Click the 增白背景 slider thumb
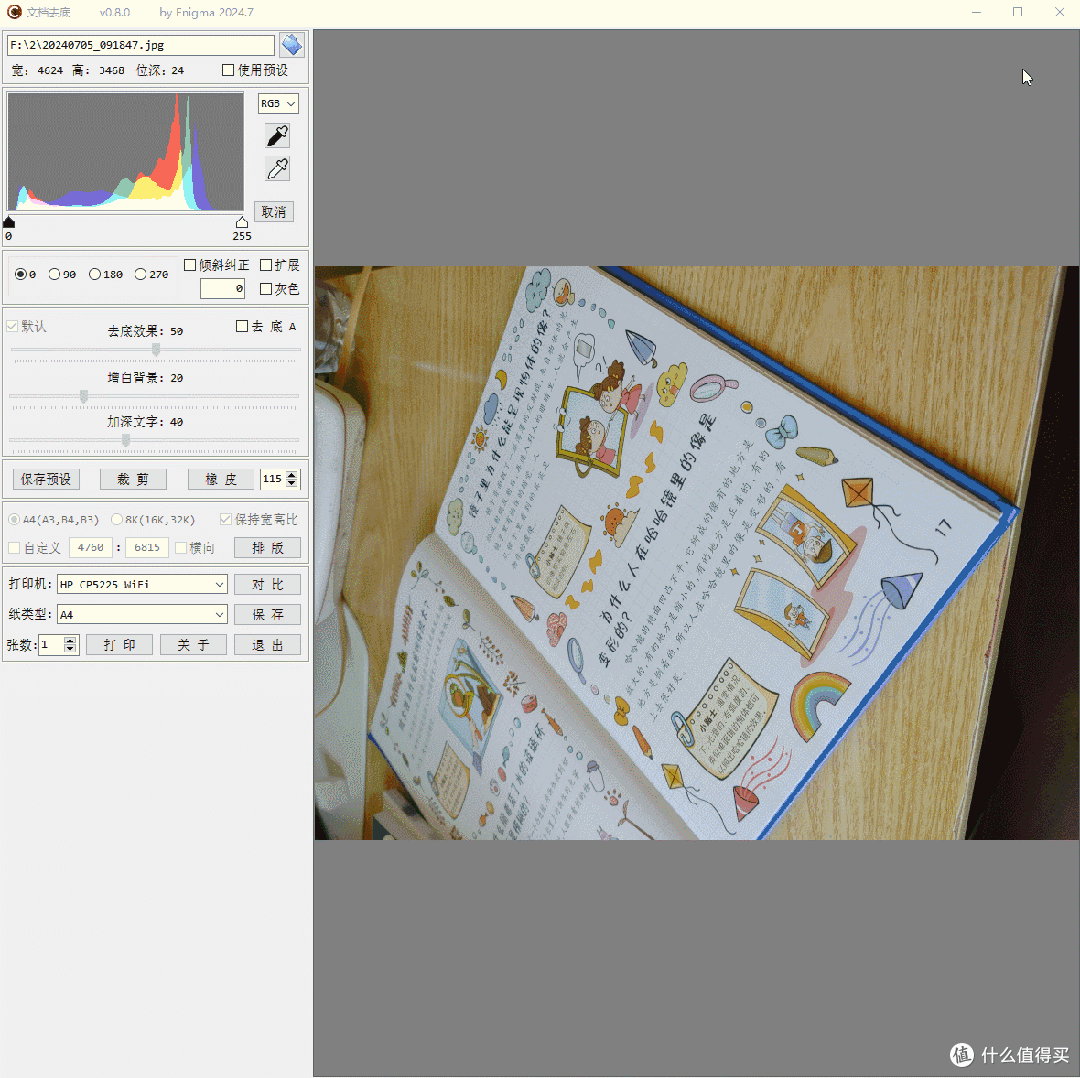This screenshot has width=1080, height=1078. click(84, 396)
